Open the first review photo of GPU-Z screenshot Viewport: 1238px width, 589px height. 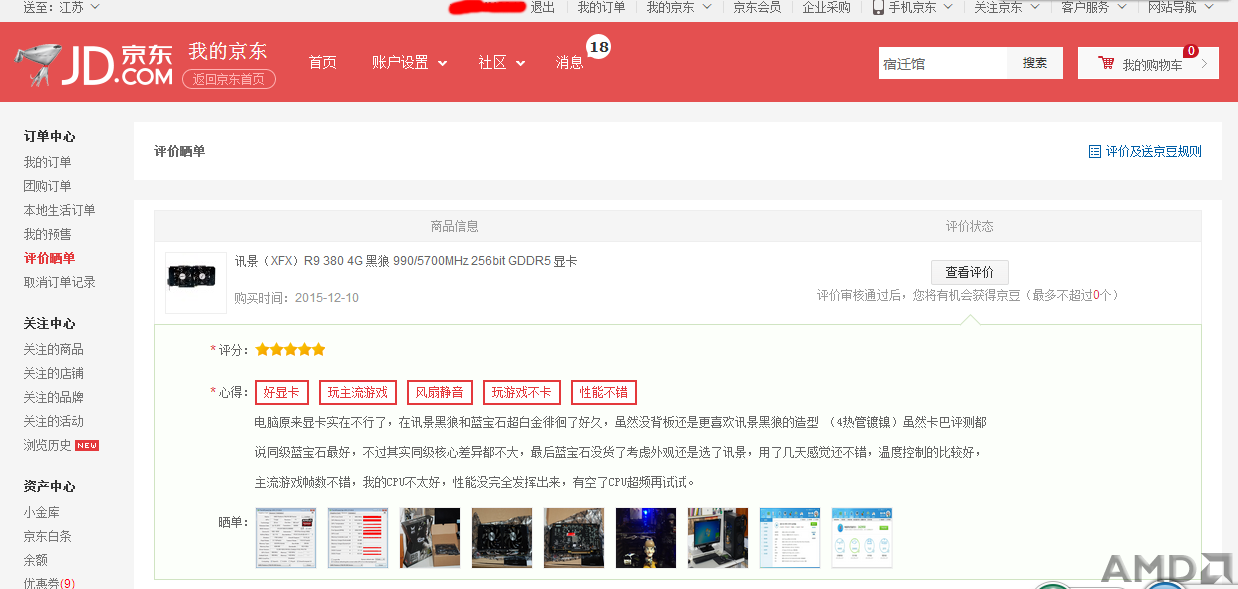point(286,538)
